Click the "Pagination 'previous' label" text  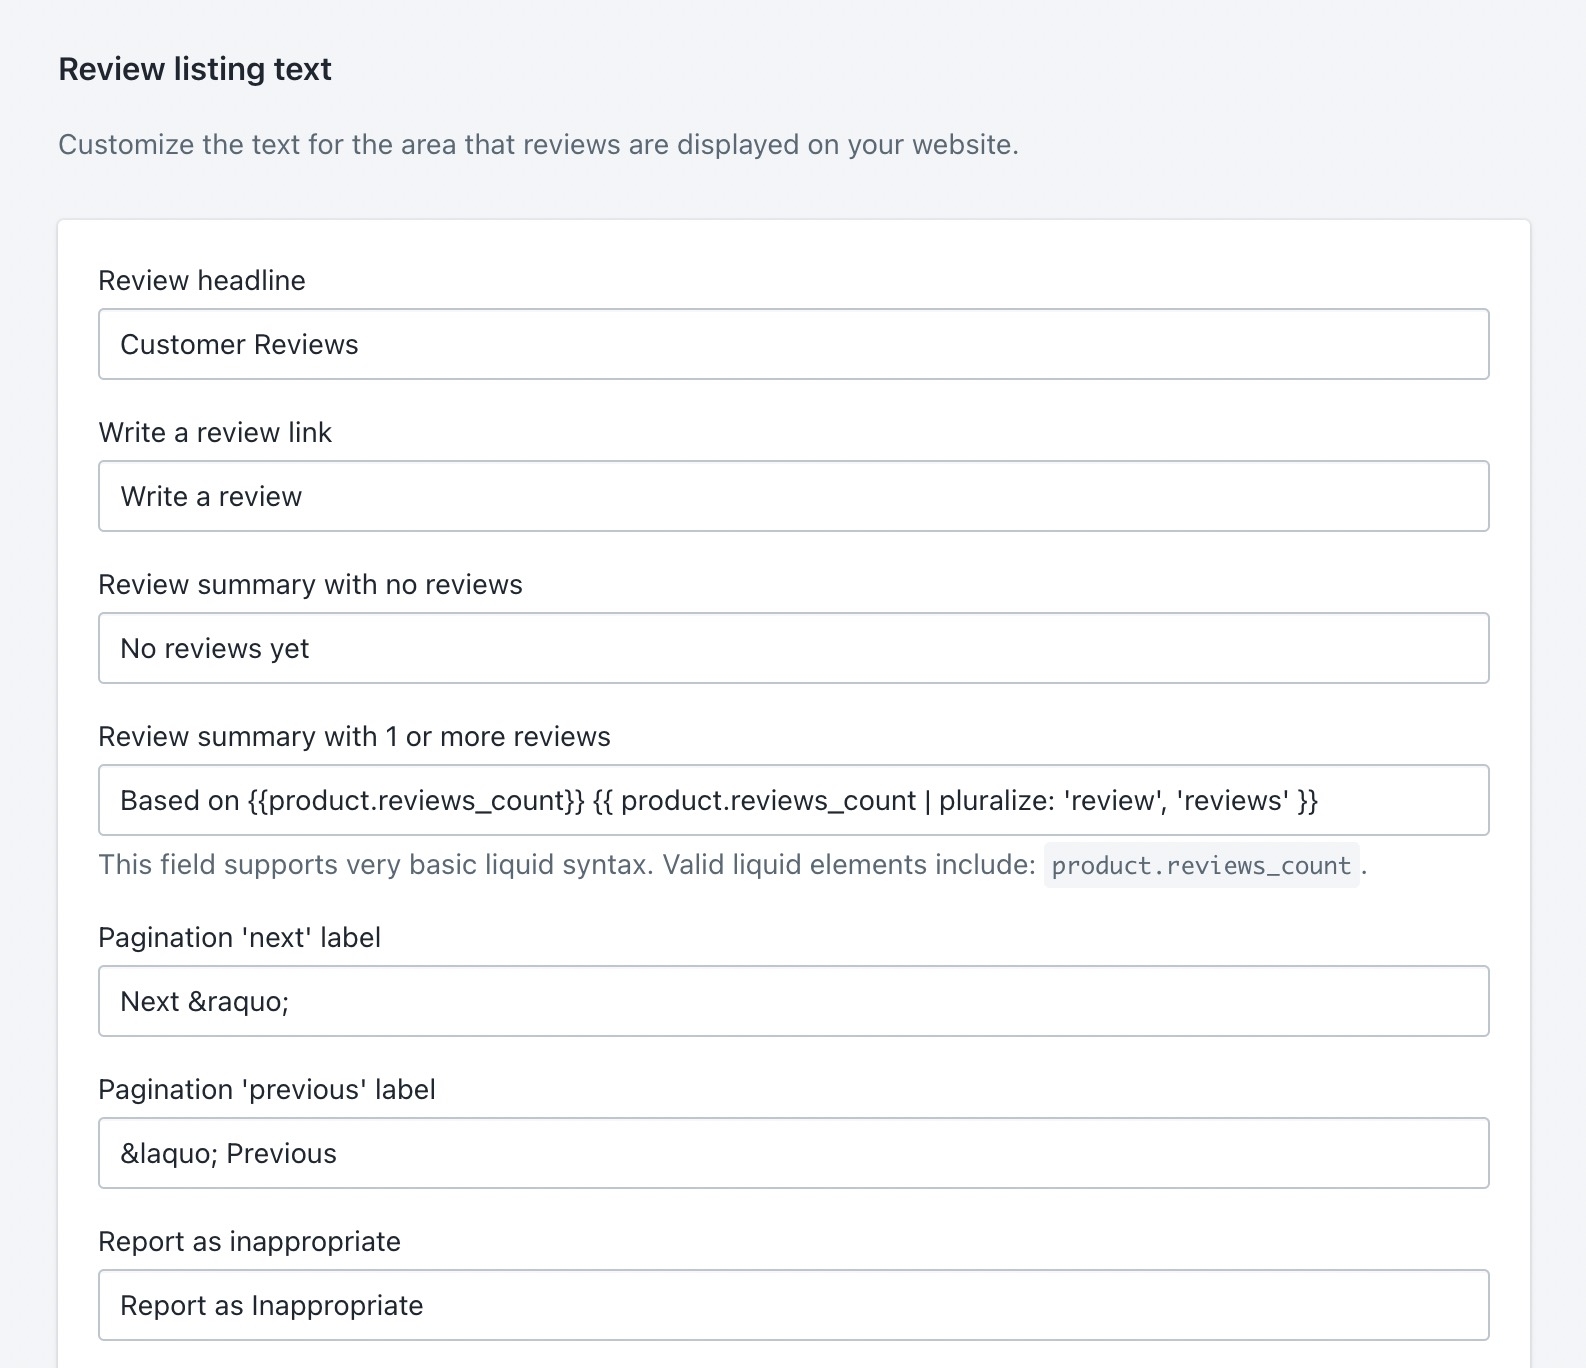pos(267,1089)
